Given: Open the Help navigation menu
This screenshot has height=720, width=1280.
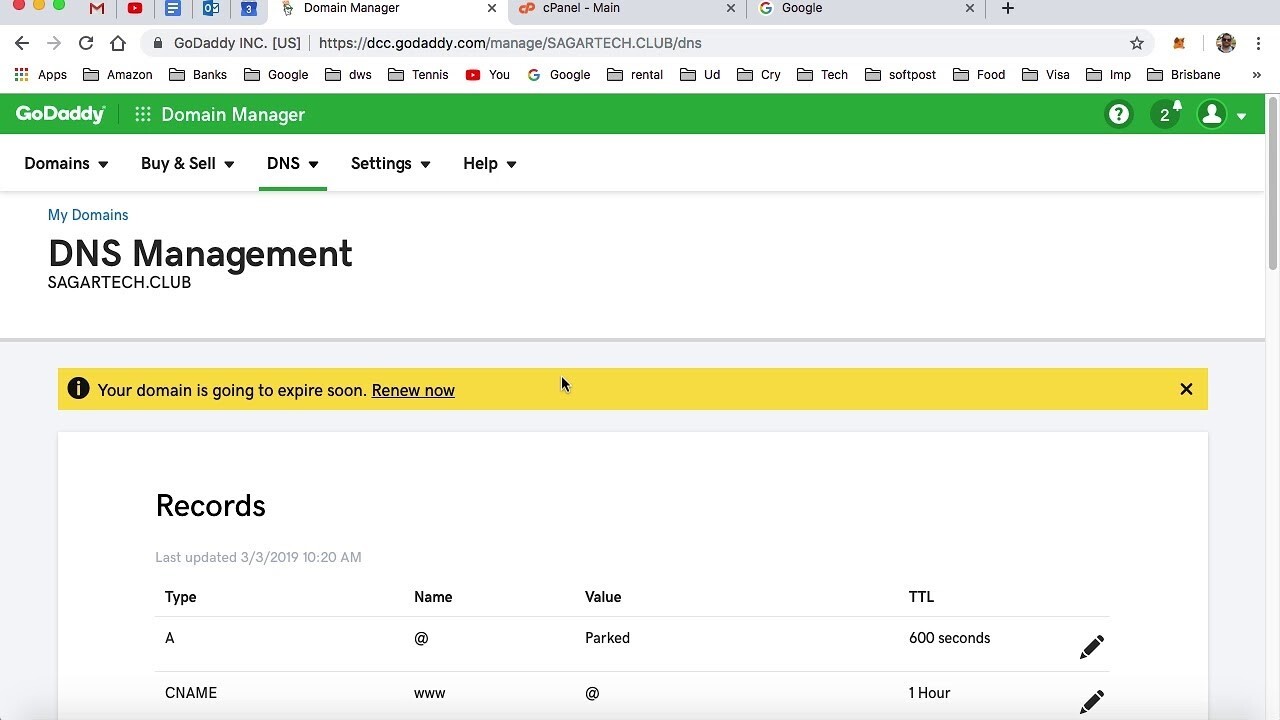Looking at the screenshot, I should (489, 164).
